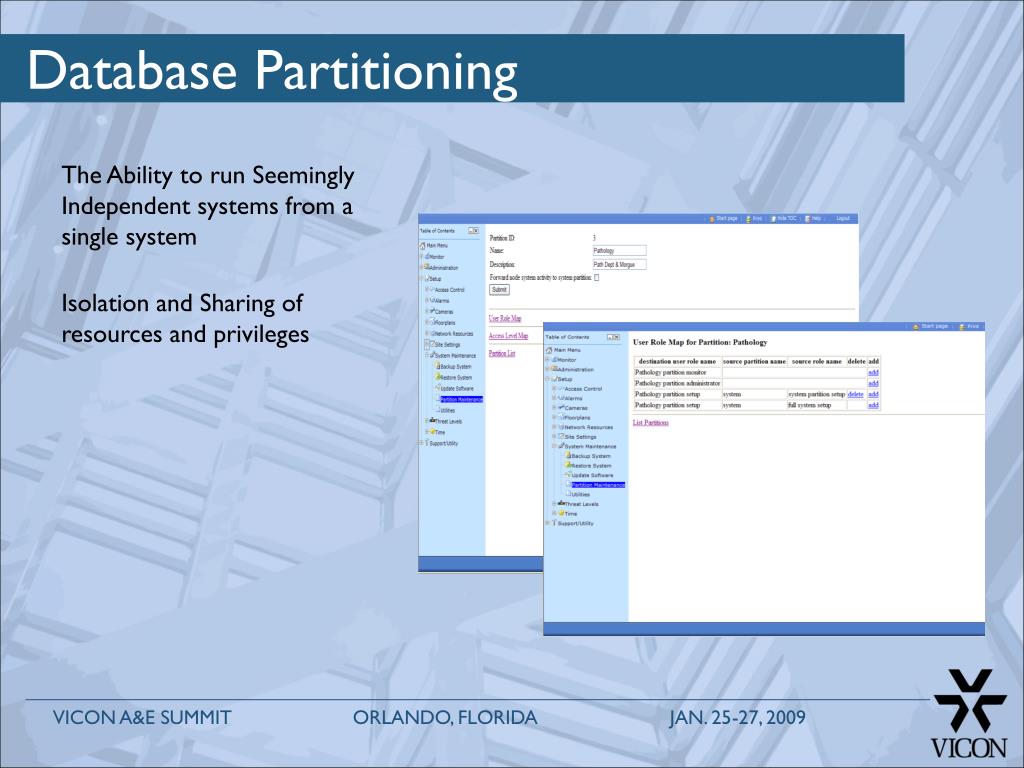
Task: Expand the Access Control node in the User Role Map window tree
Action: pyautogui.click(x=554, y=389)
